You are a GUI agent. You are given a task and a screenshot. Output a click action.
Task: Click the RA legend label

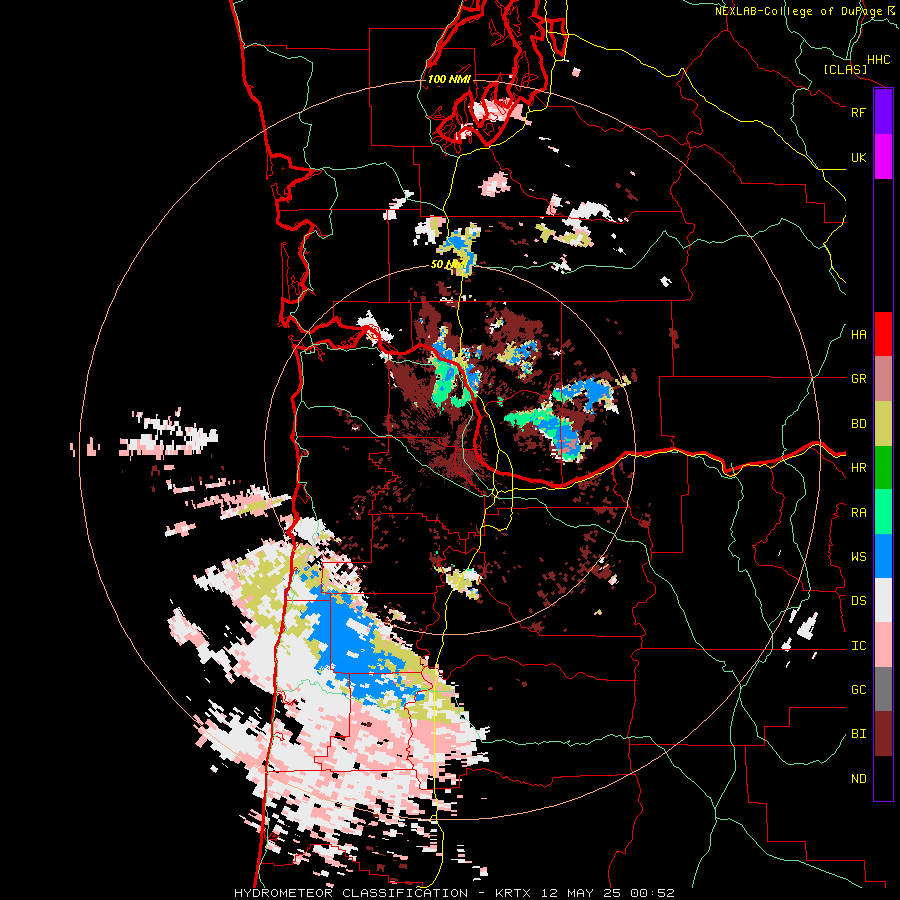(x=858, y=513)
